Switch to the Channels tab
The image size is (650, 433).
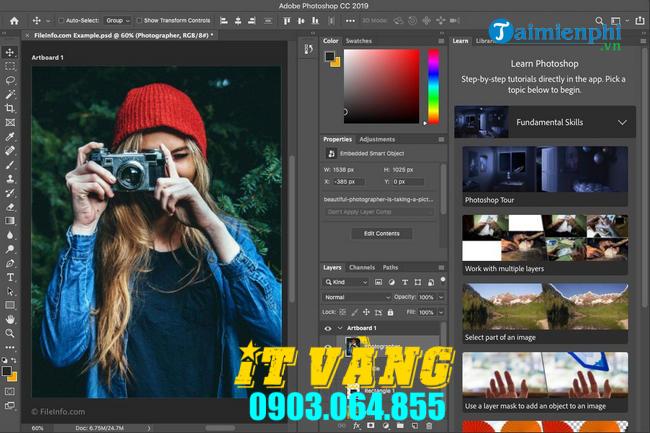coord(361,267)
